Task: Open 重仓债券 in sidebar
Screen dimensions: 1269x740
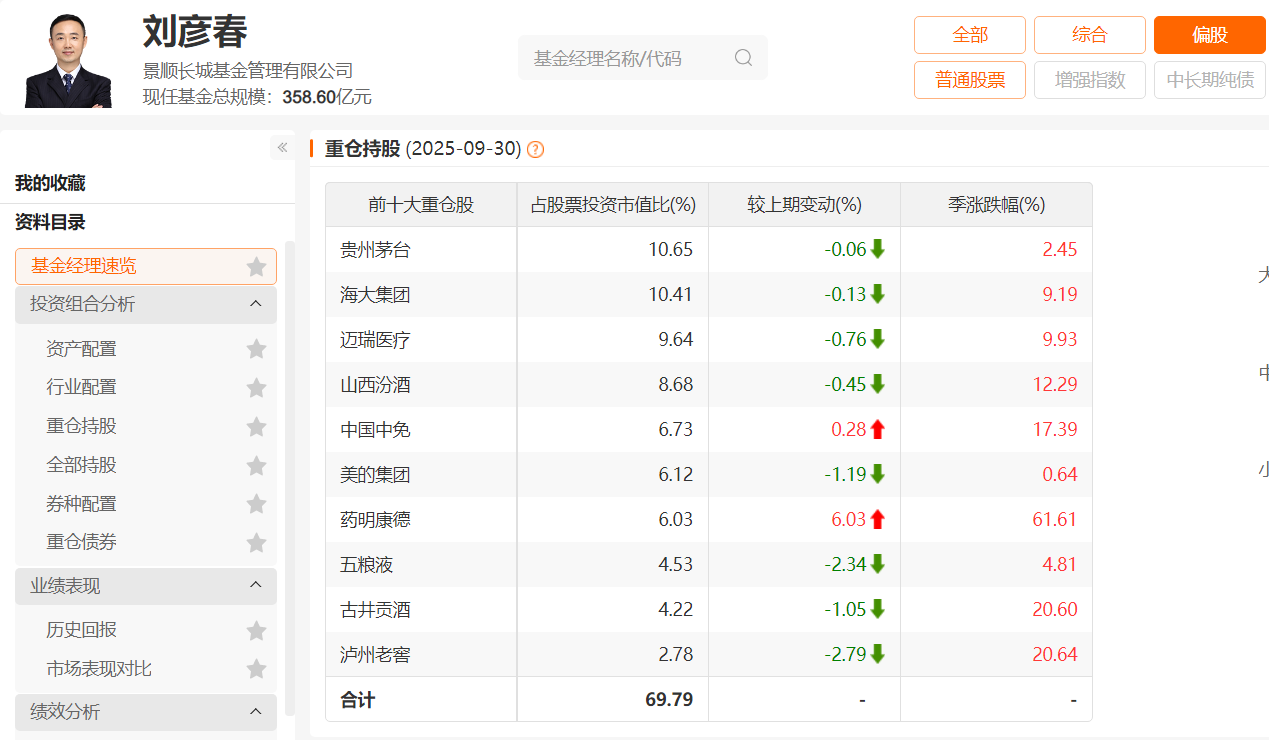Action: click(x=81, y=542)
